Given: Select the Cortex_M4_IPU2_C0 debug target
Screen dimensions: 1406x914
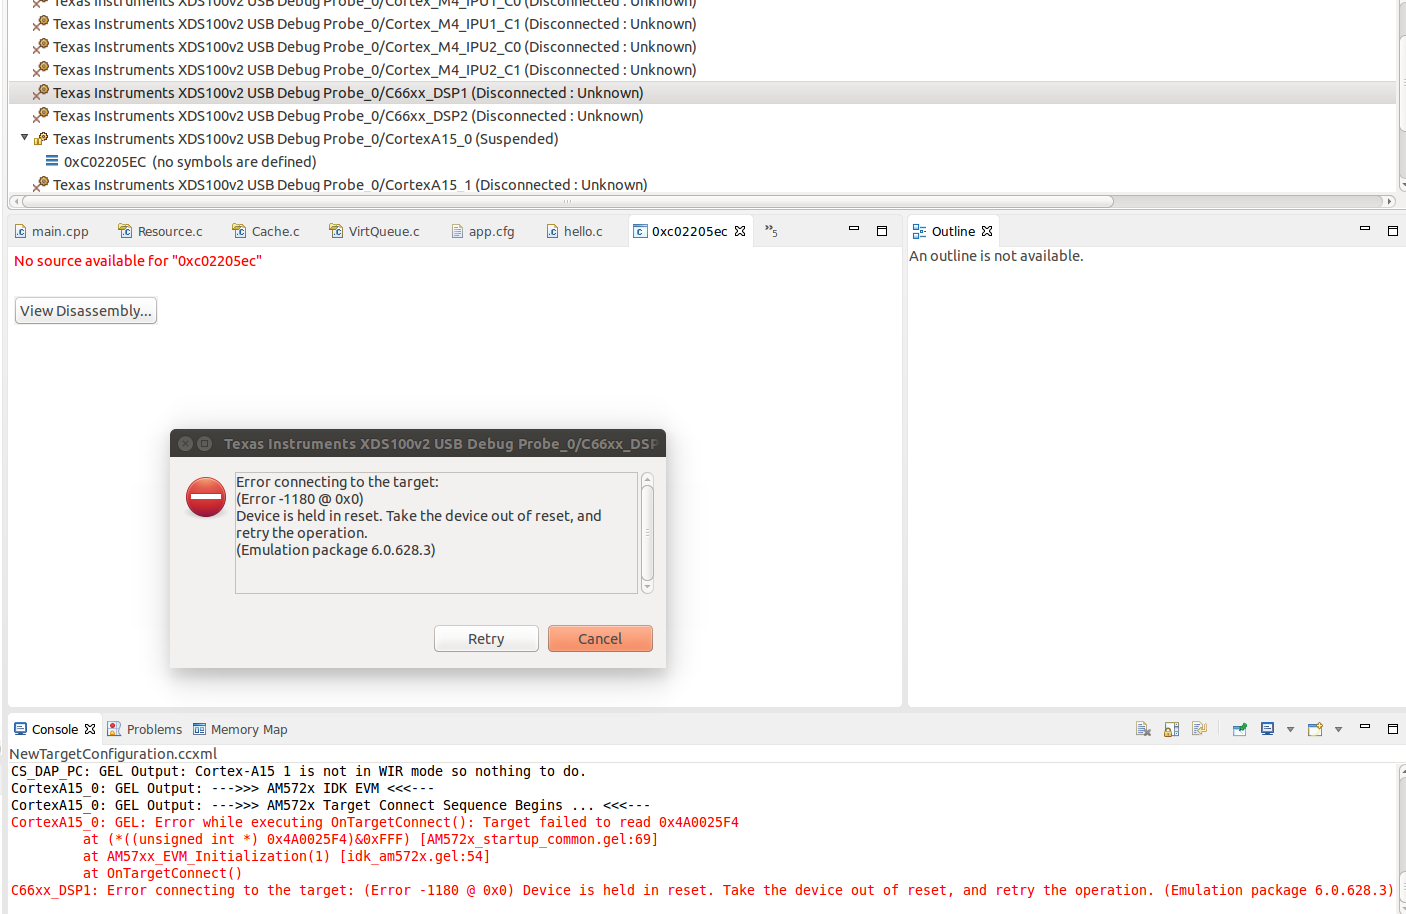Looking at the screenshot, I should [375, 47].
